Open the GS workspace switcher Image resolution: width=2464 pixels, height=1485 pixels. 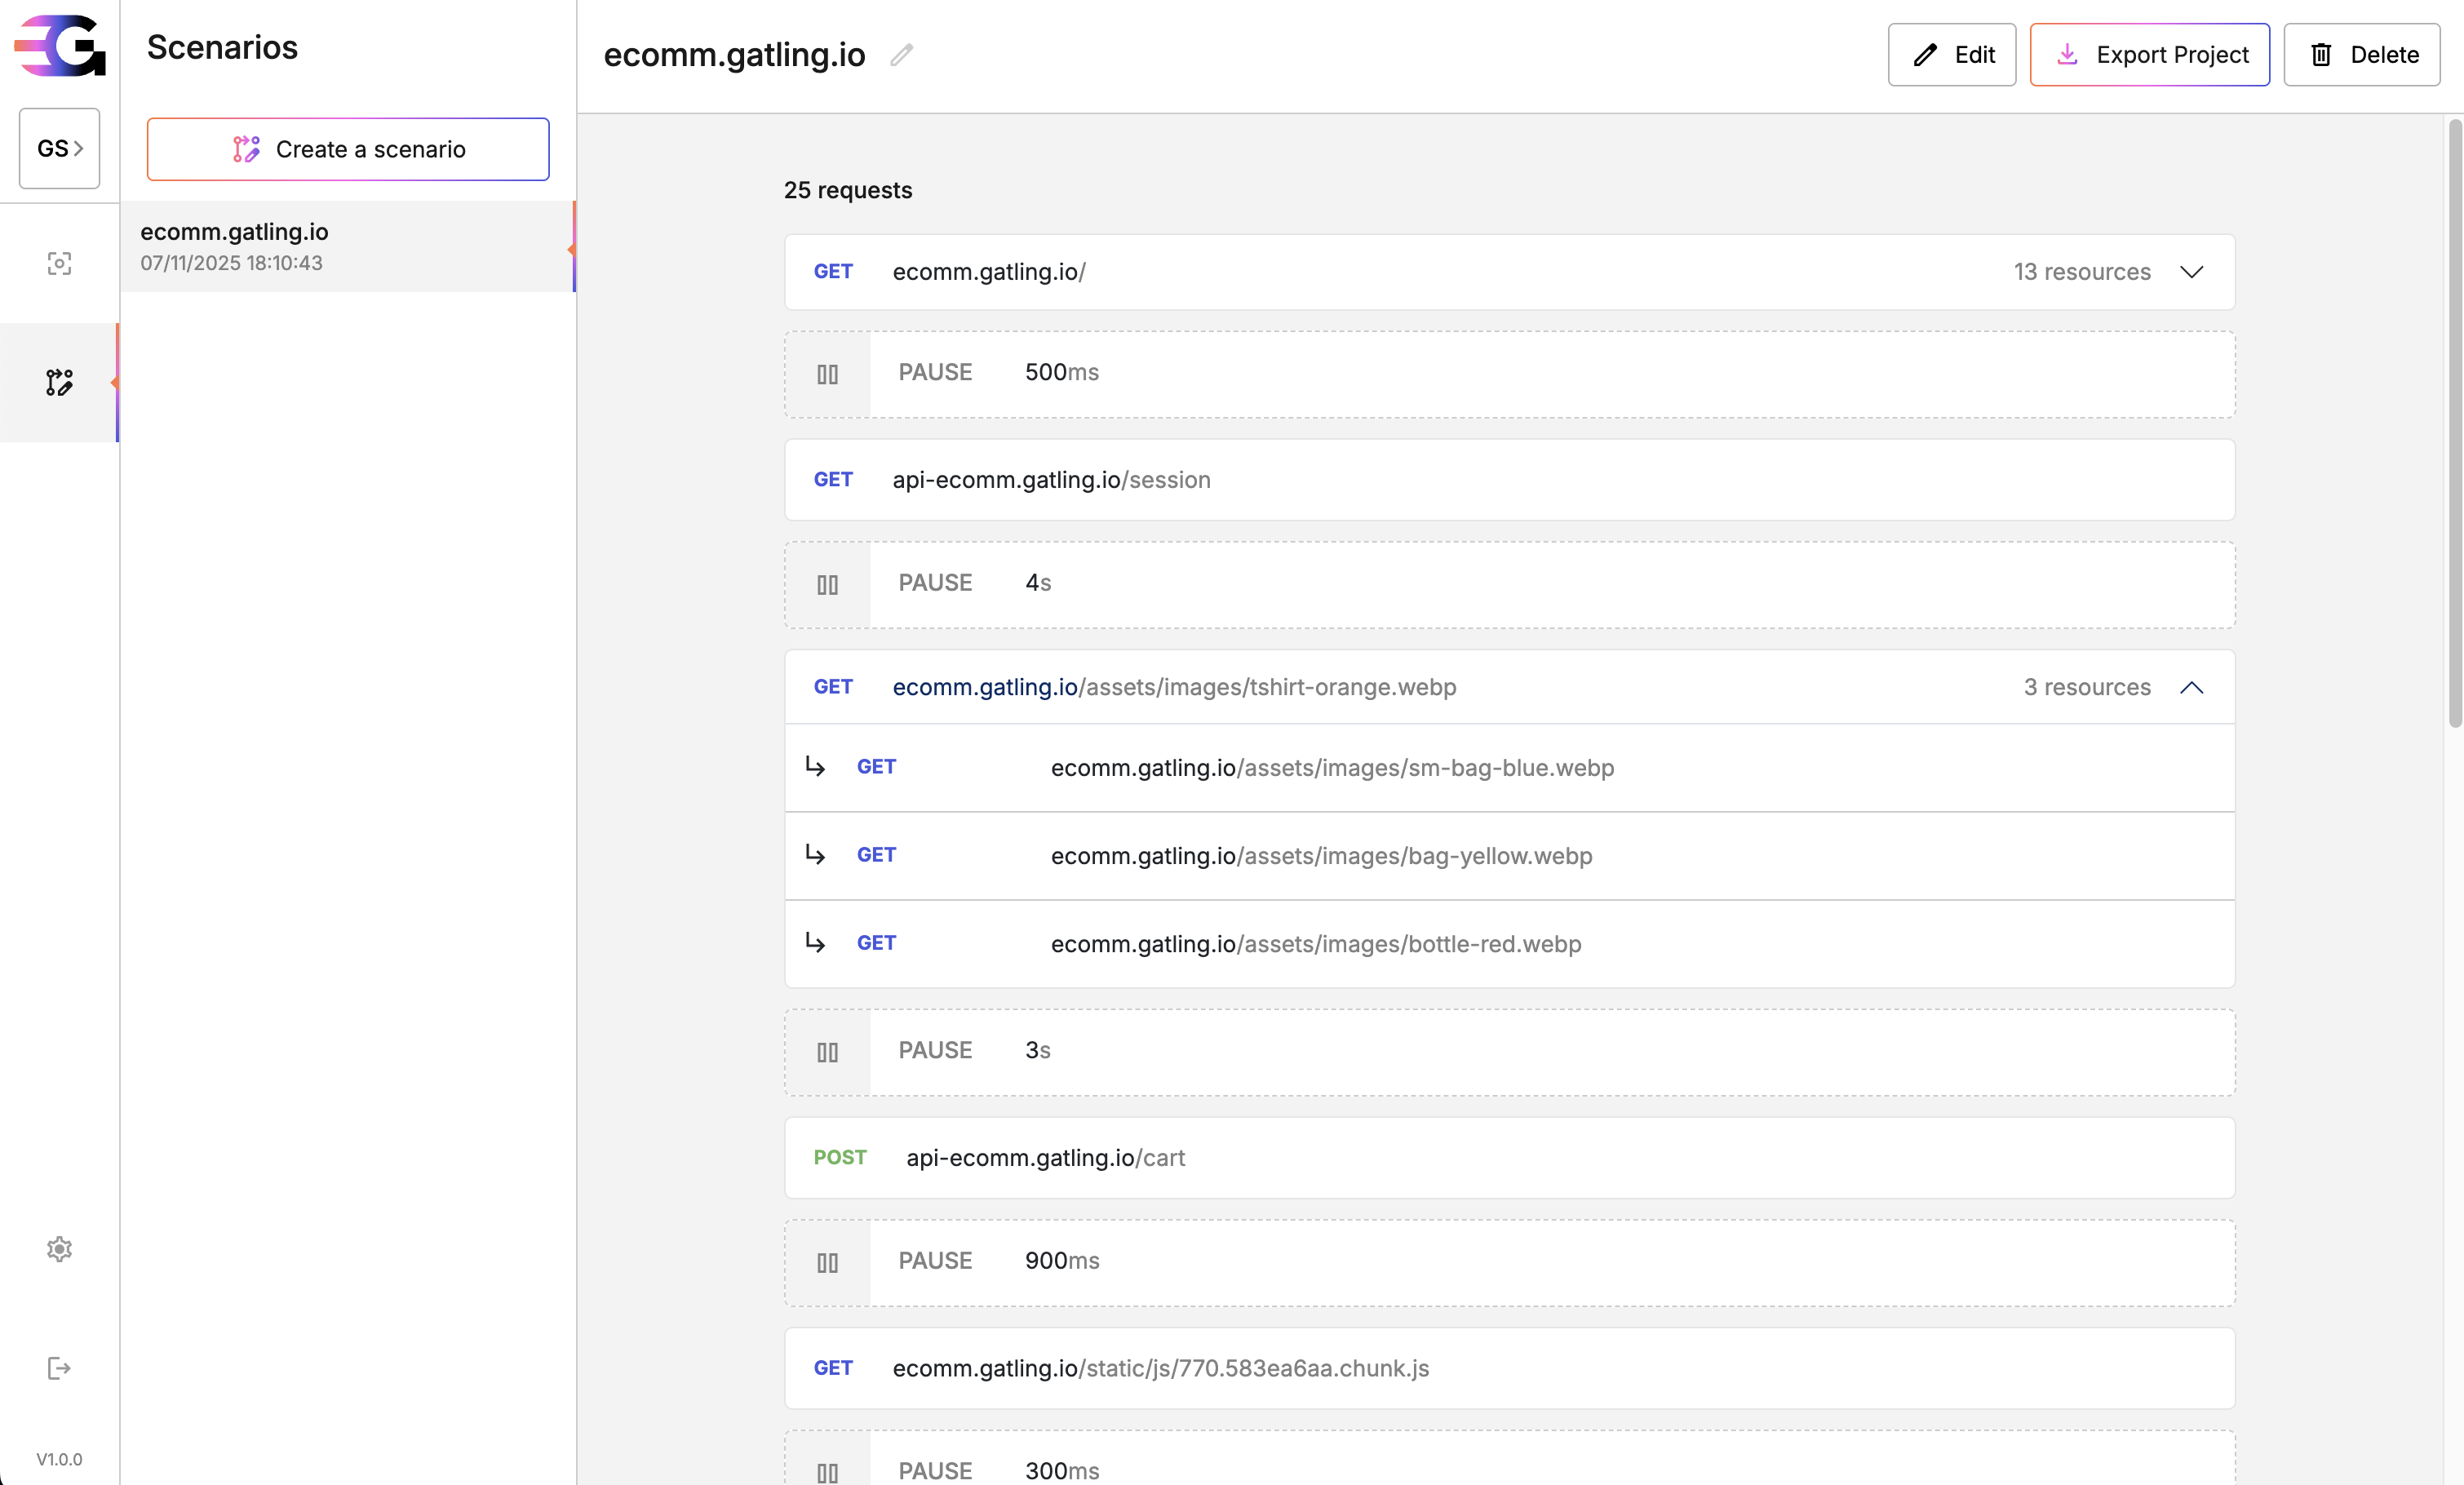tap(59, 148)
